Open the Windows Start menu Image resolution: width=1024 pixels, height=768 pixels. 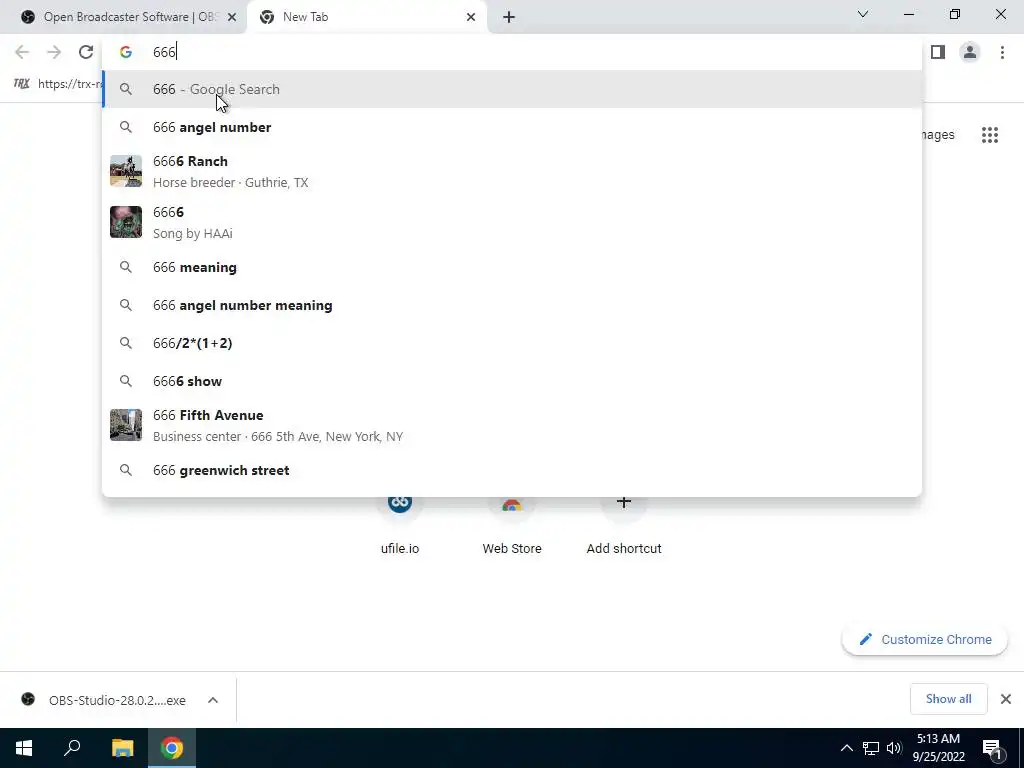24,748
